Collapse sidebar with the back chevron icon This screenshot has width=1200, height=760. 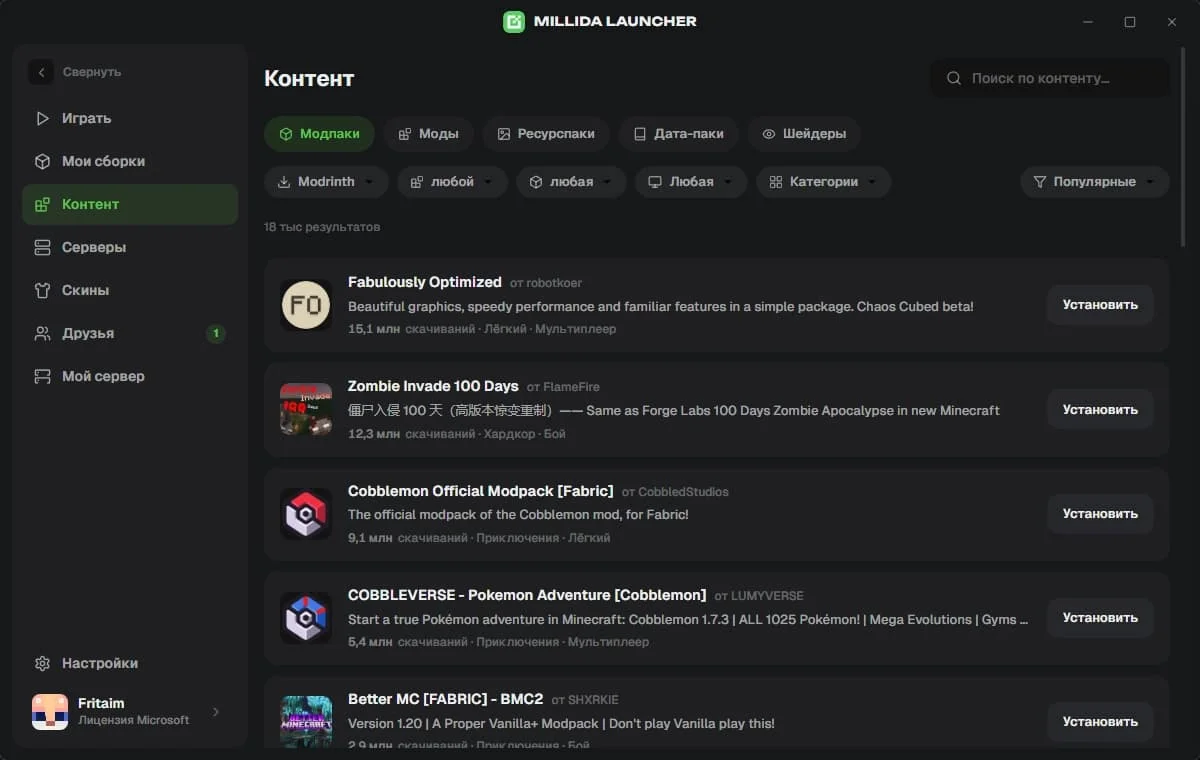pyautogui.click(x=41, y=72)
